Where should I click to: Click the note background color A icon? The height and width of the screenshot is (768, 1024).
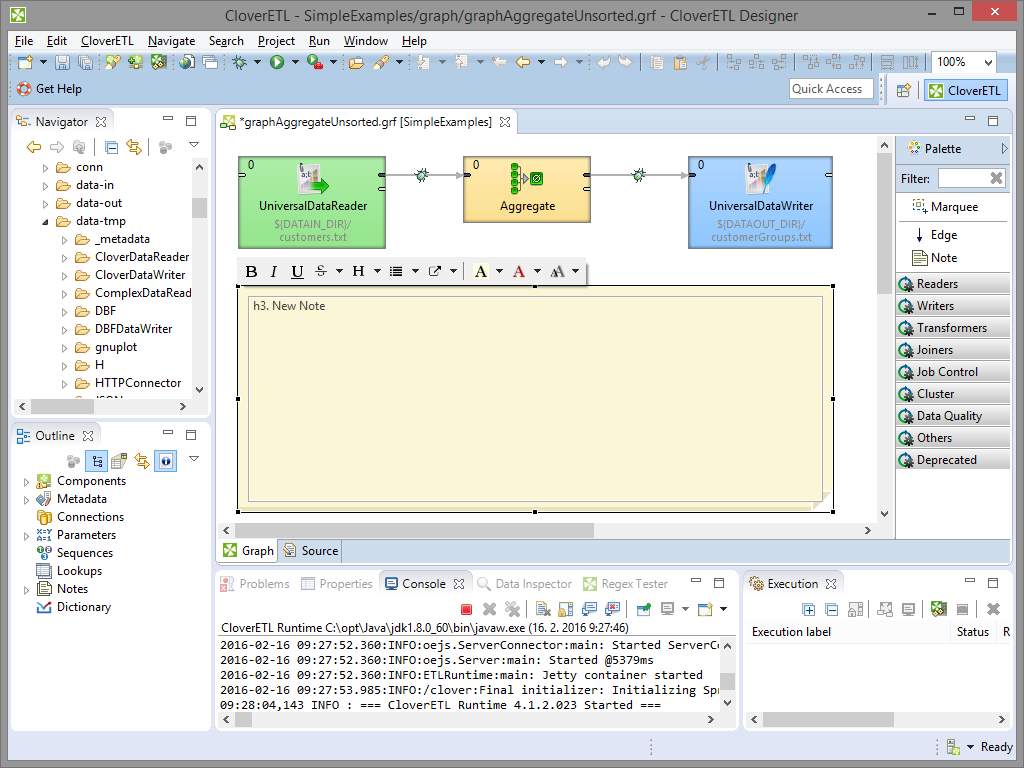(x=481, y=271)
